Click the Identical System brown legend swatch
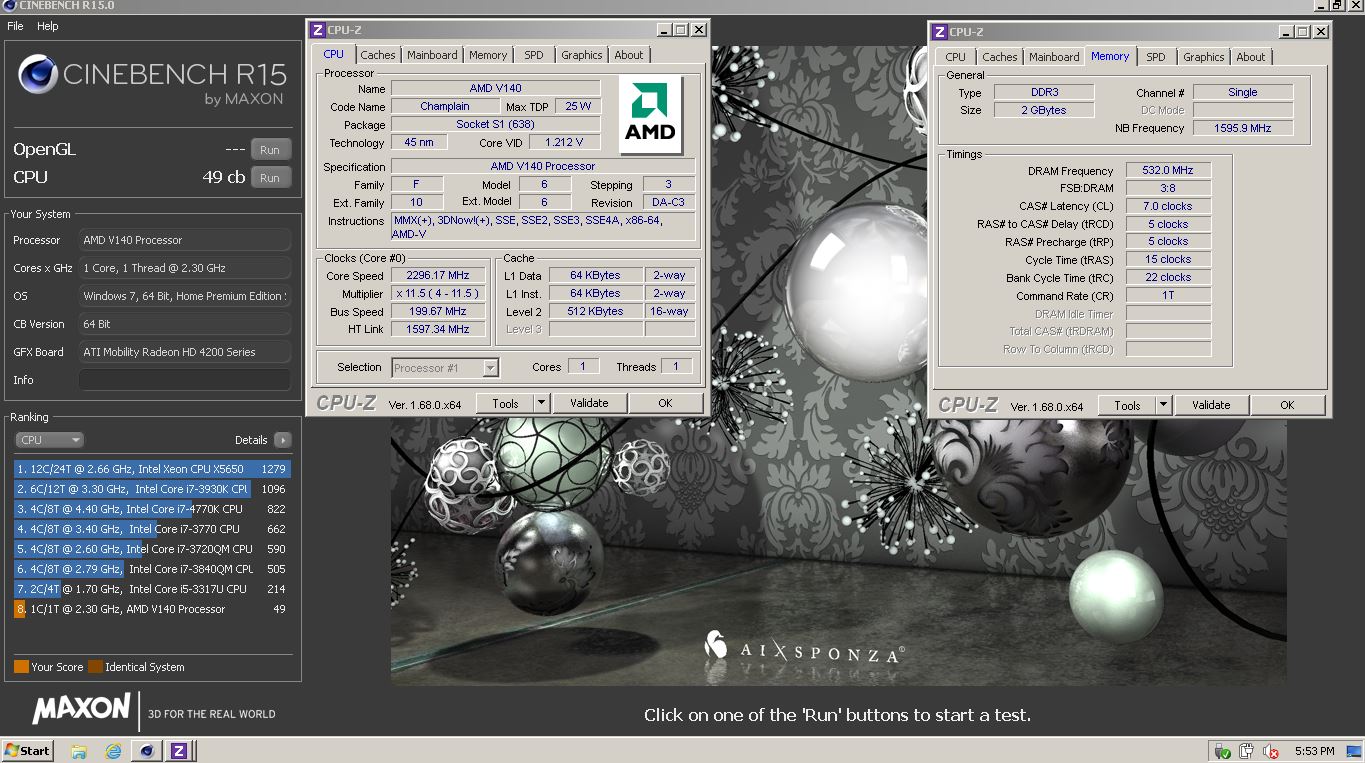This screenshot has width=1365, height=763. [x=95, y=667]
